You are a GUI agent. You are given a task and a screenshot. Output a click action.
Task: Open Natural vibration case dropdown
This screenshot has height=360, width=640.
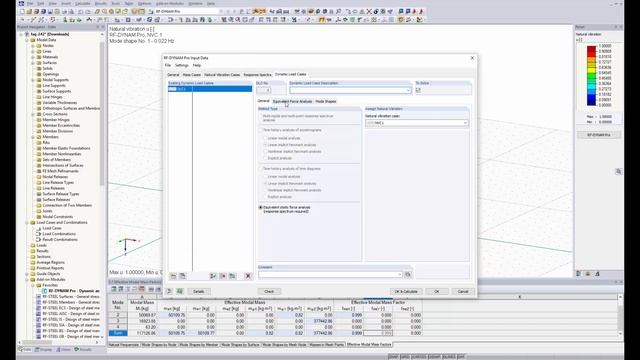click(465, 123)
